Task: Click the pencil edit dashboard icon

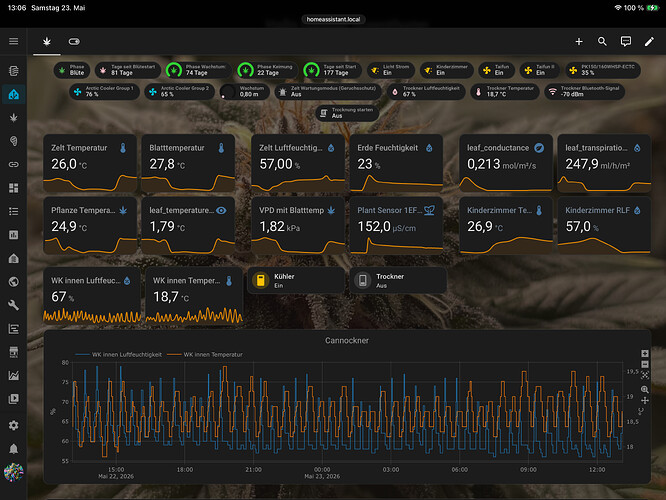Action: pyautogui.click(x=649, y=41)
